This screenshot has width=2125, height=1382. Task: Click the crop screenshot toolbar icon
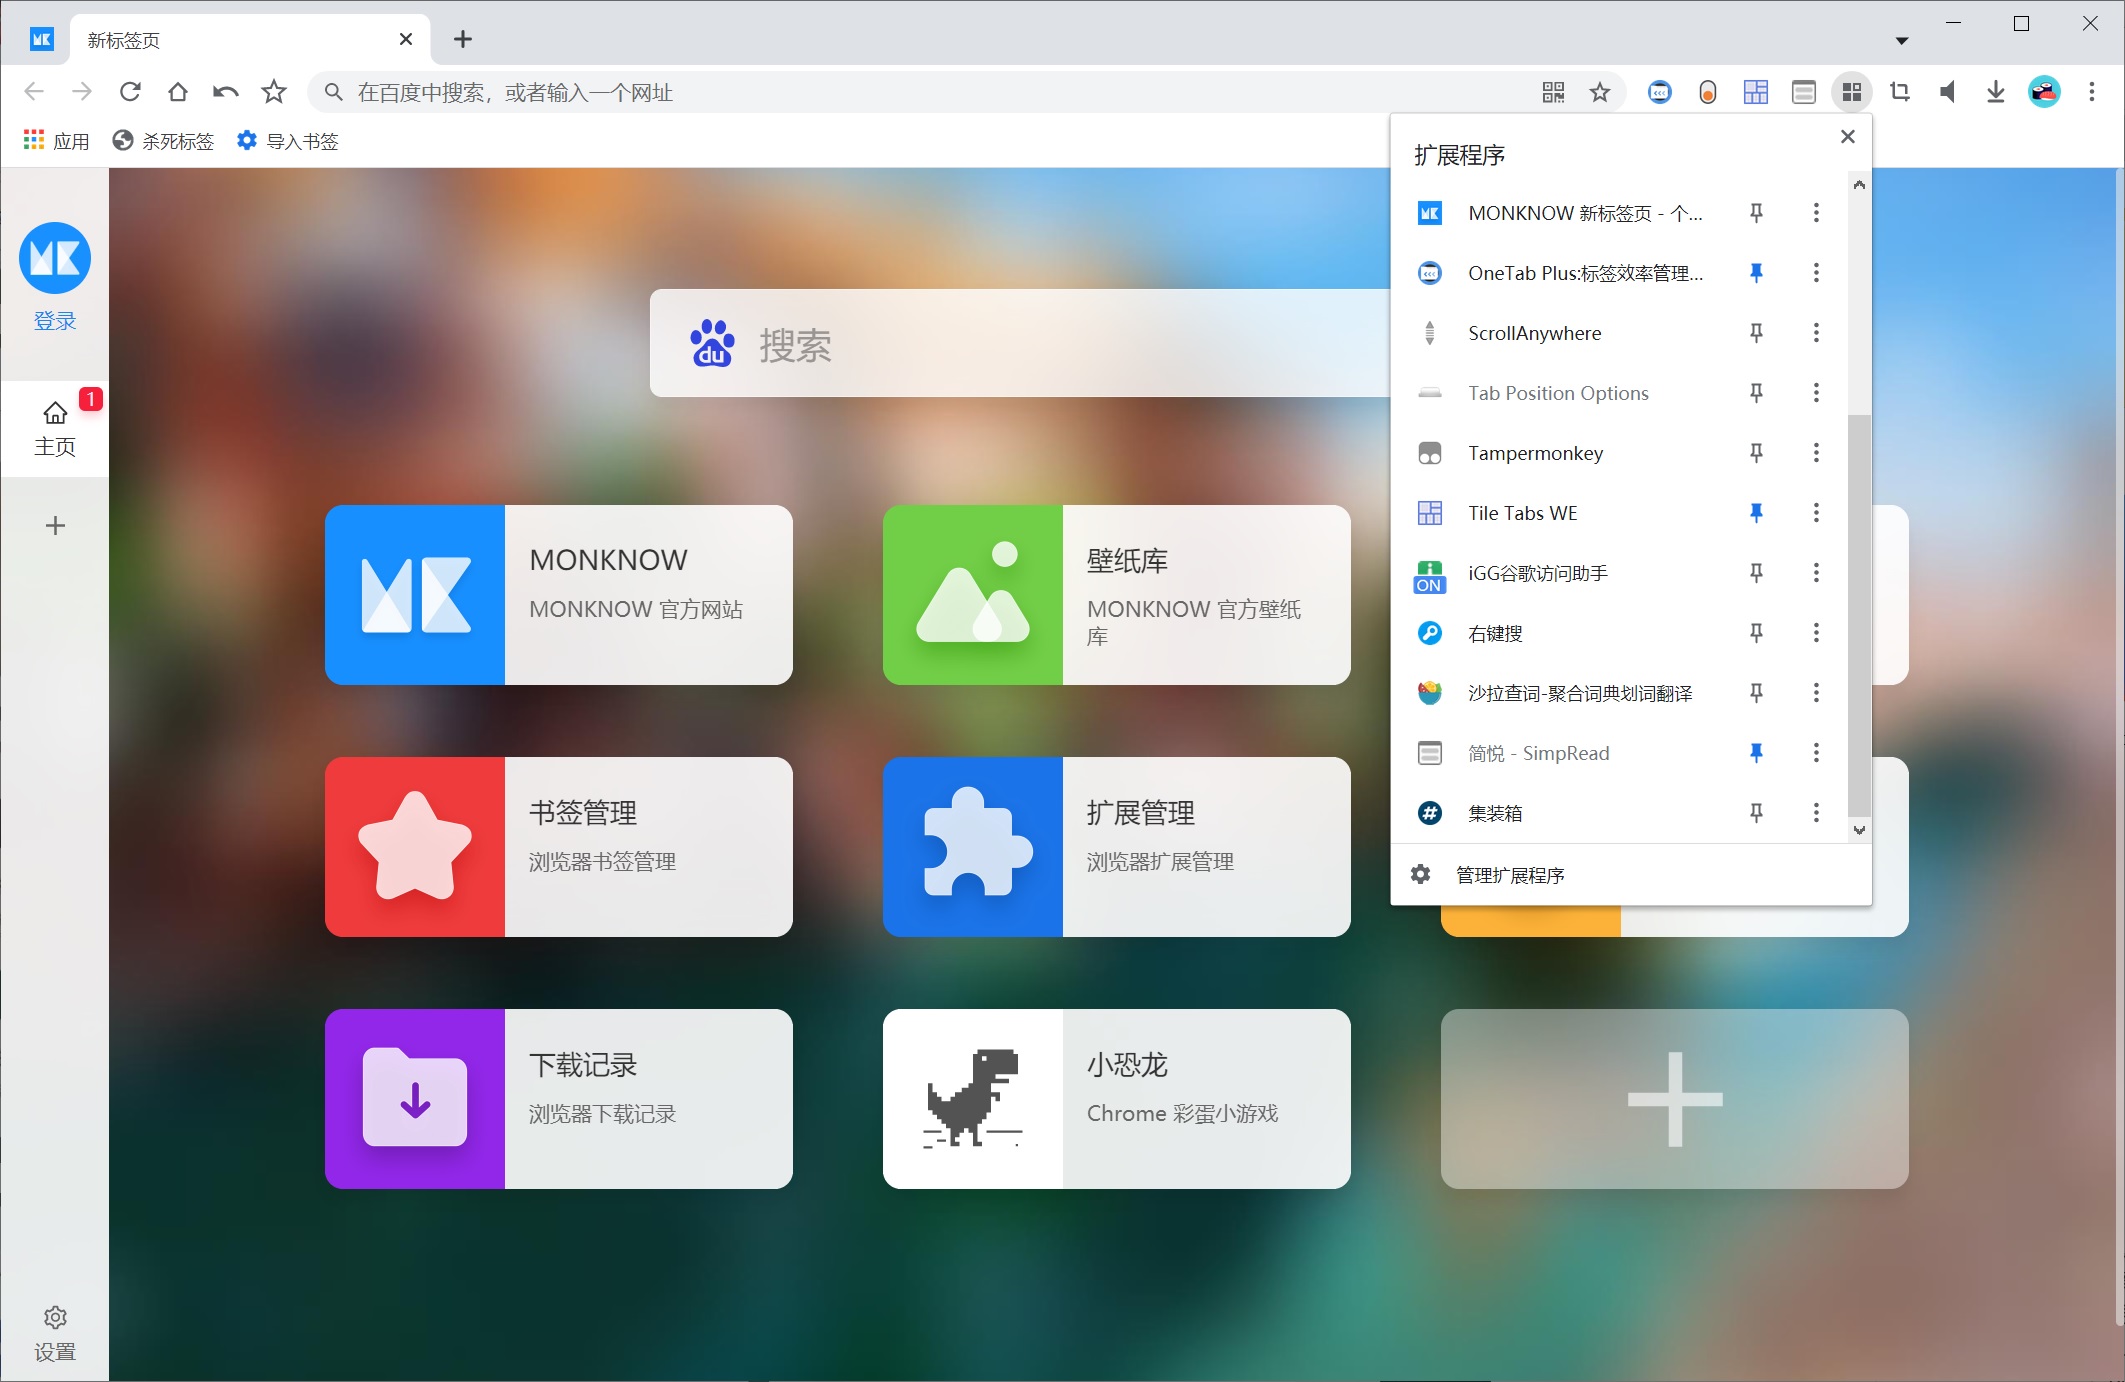1899,93
